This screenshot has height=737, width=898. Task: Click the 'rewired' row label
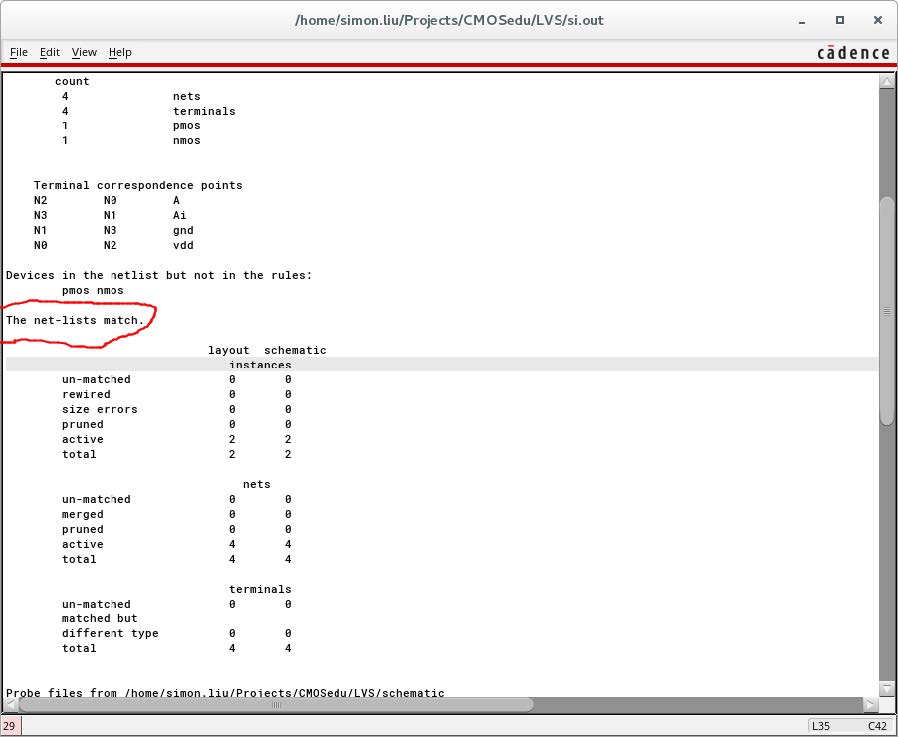point(86,394)
